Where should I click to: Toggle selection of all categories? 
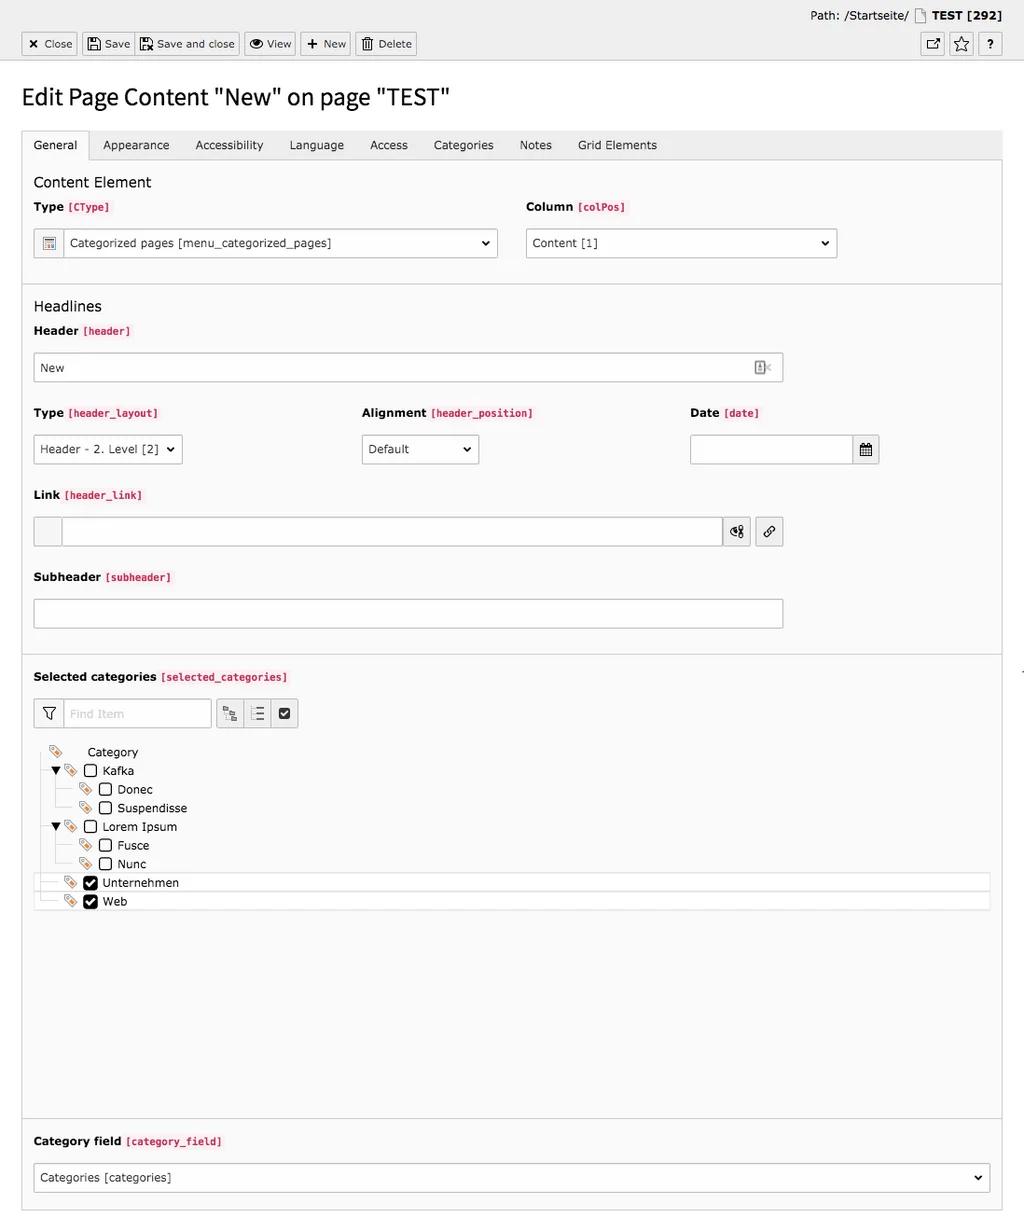coord(284,713)
